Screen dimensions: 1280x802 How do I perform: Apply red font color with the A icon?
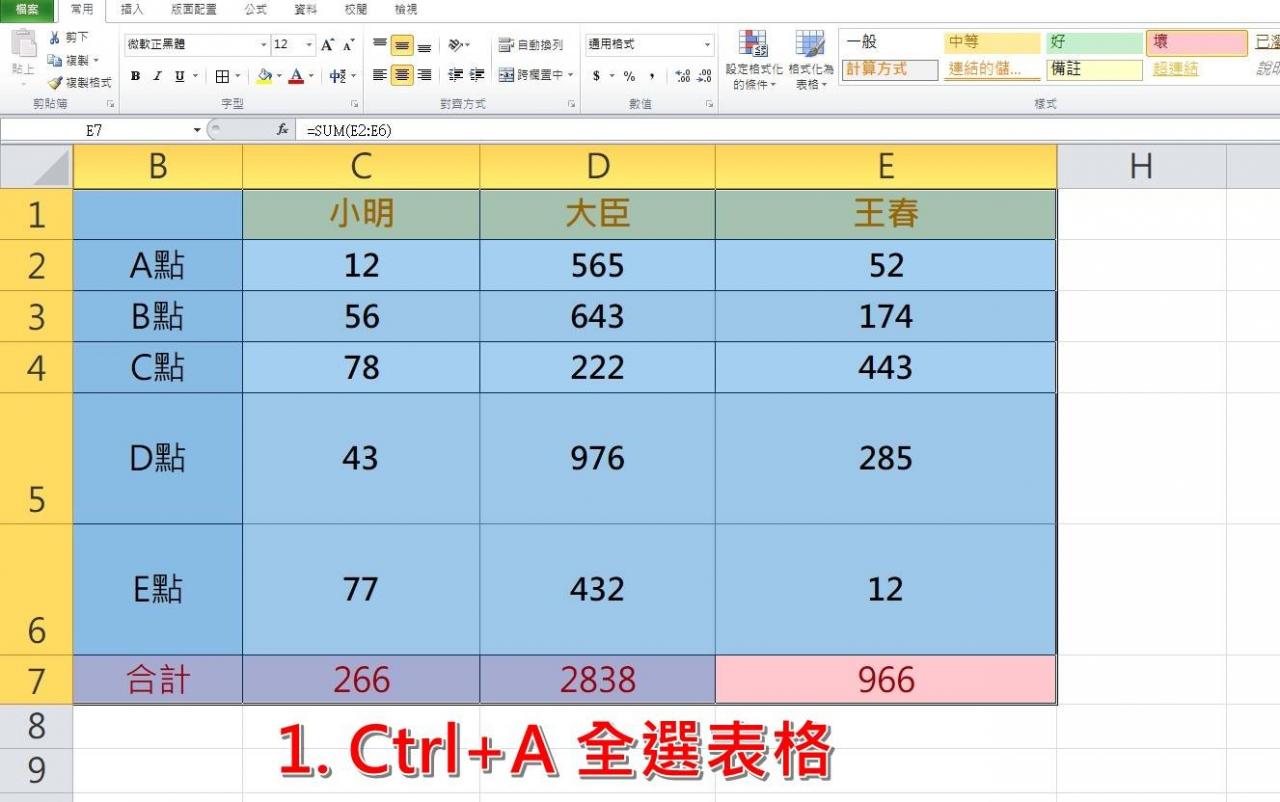click(x=296, y=76)
